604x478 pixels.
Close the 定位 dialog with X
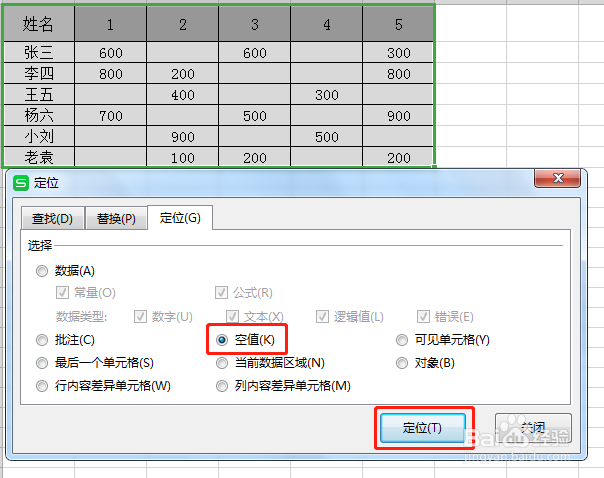click(x=557, y=178)
